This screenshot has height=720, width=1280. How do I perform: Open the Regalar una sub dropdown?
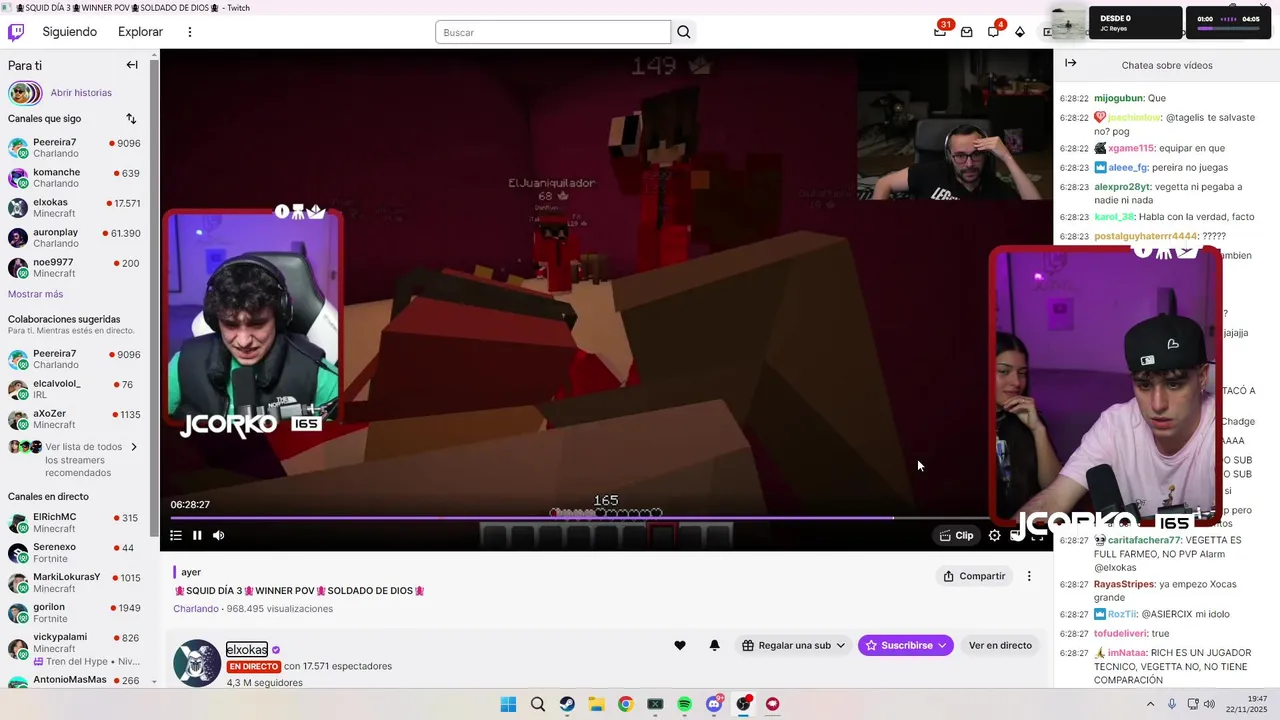click(793, 646)
